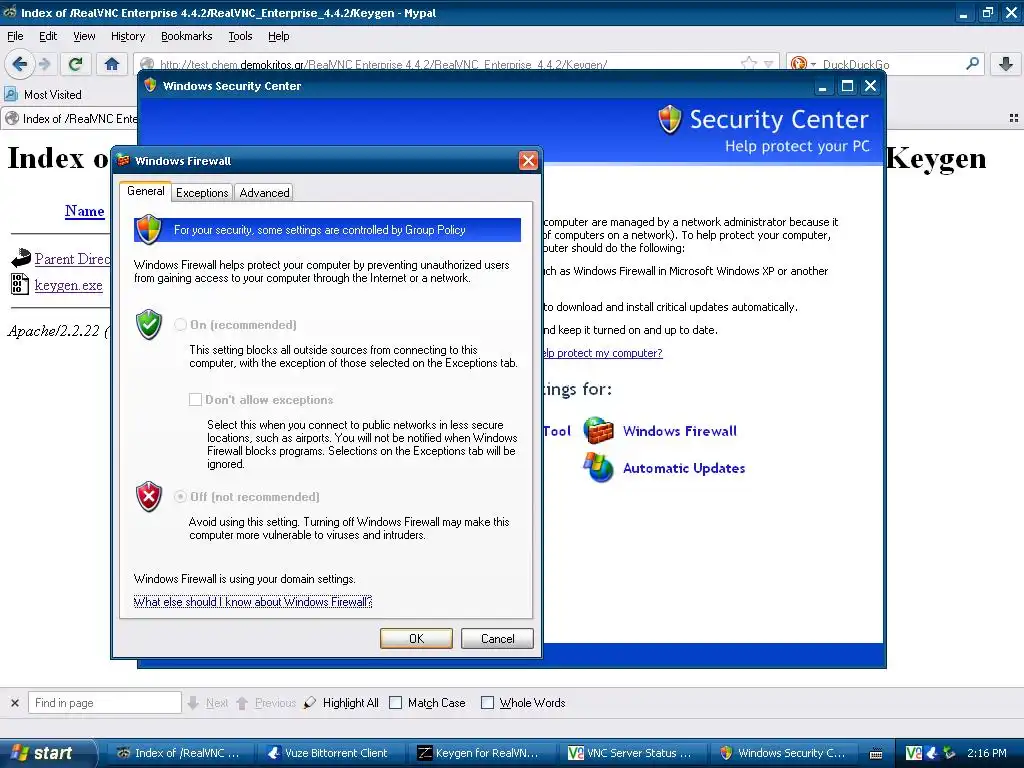
Task: Click the keygen.exe file icon
Action: [x=20, y=284]
